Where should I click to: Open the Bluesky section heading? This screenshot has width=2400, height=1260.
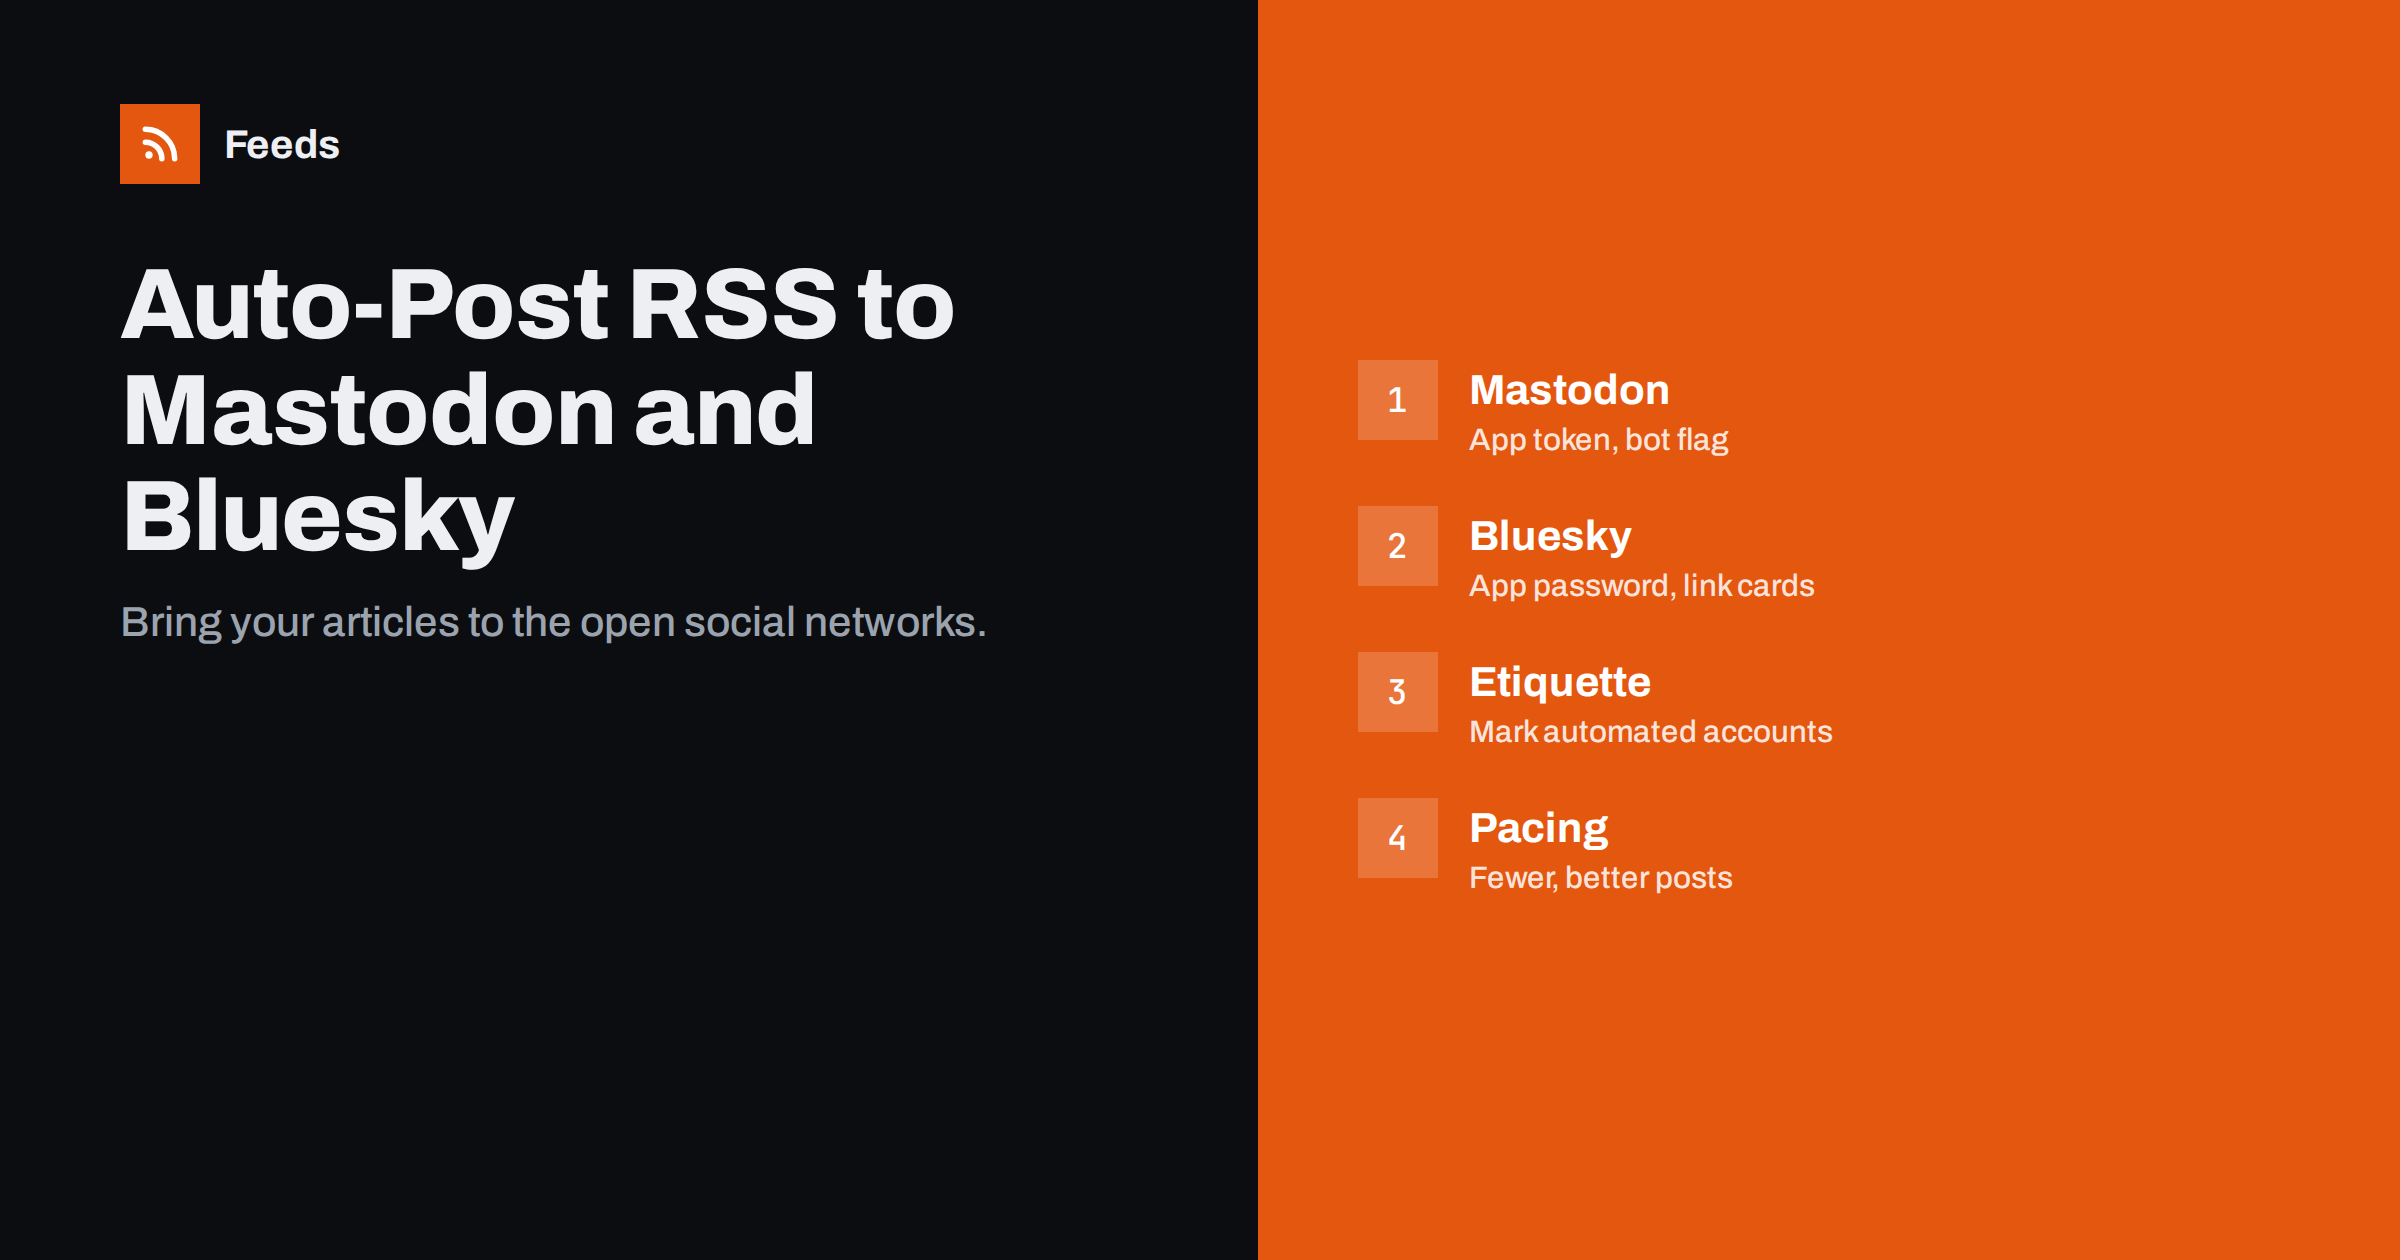click(x=1550, y=537)
